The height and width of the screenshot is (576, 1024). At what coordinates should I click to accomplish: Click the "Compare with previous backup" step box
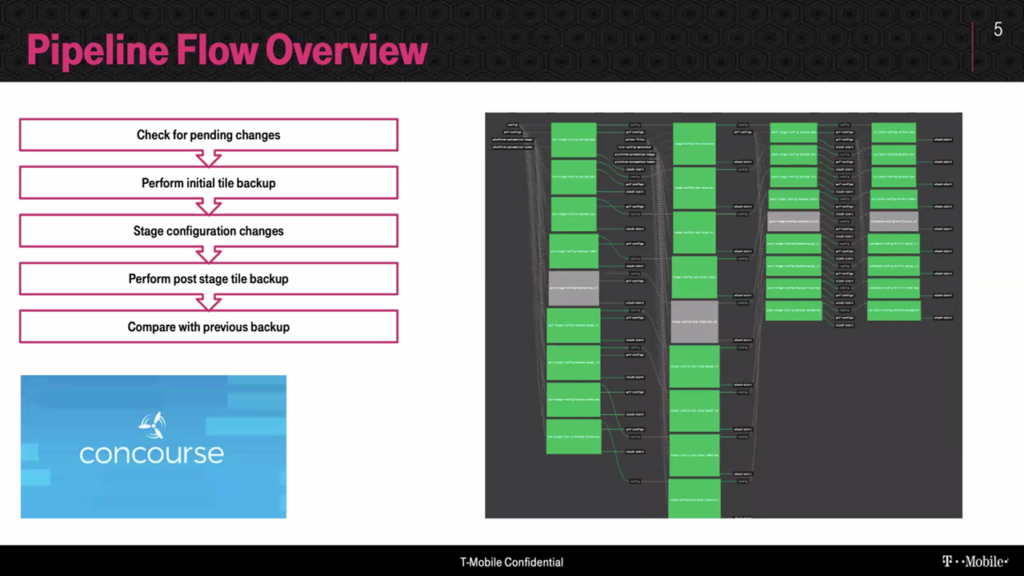tap(208, 327)
